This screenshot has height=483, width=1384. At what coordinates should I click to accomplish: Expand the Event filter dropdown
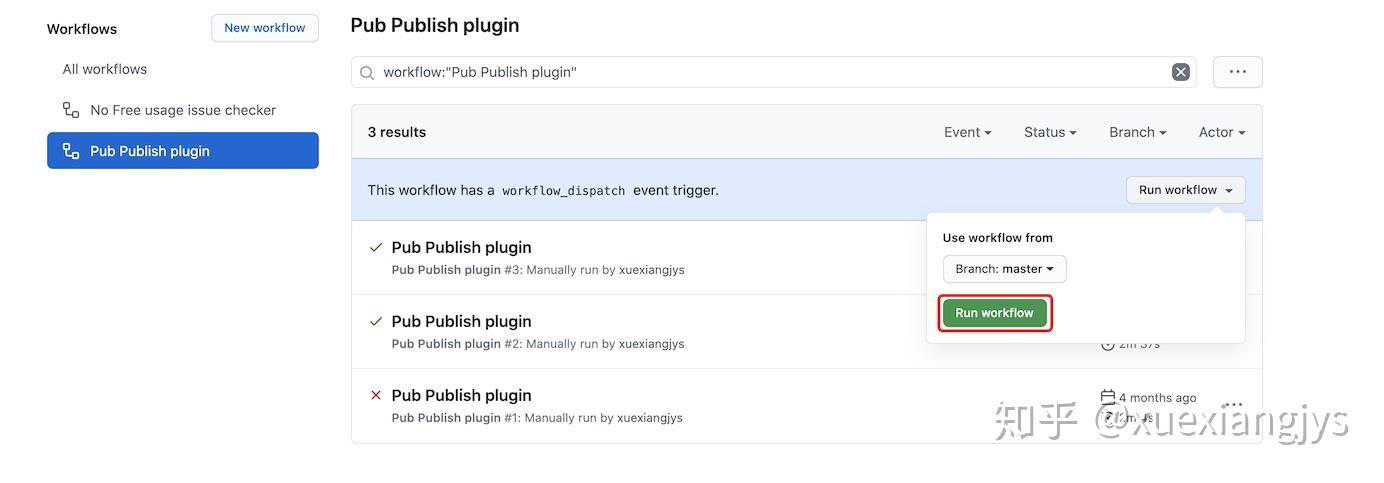967,132
